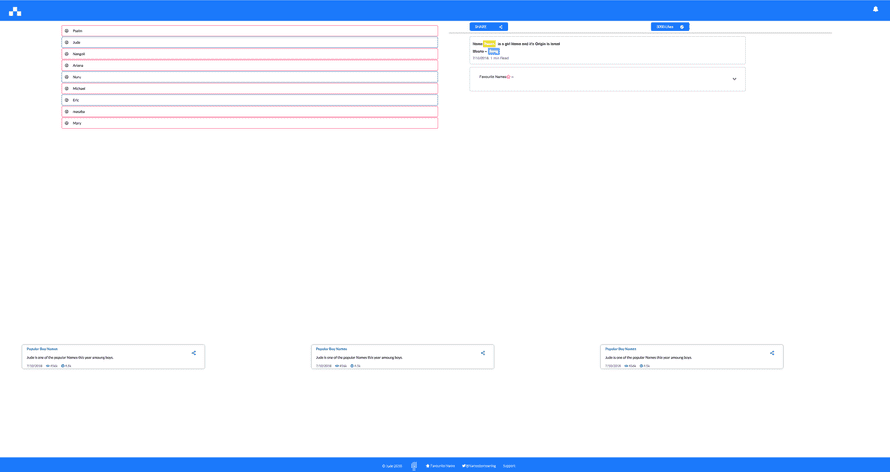
Task: Open Popular Boy Names title on middle card
Action: [x=331, y=349]
